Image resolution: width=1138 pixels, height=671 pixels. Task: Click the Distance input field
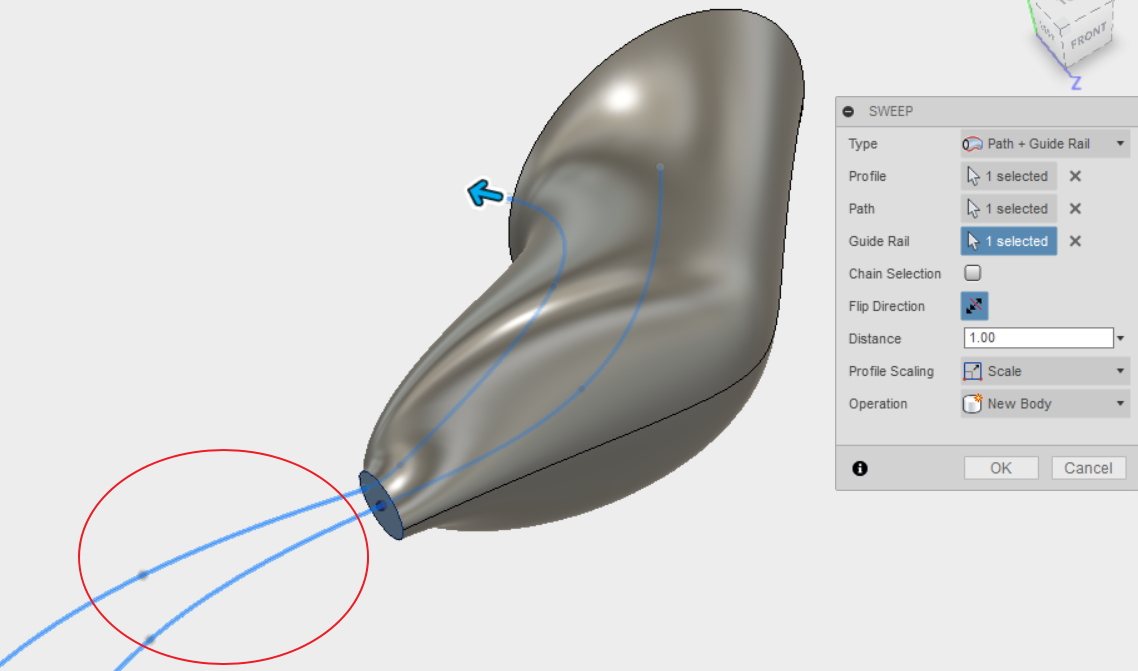tap(1039, 338)
